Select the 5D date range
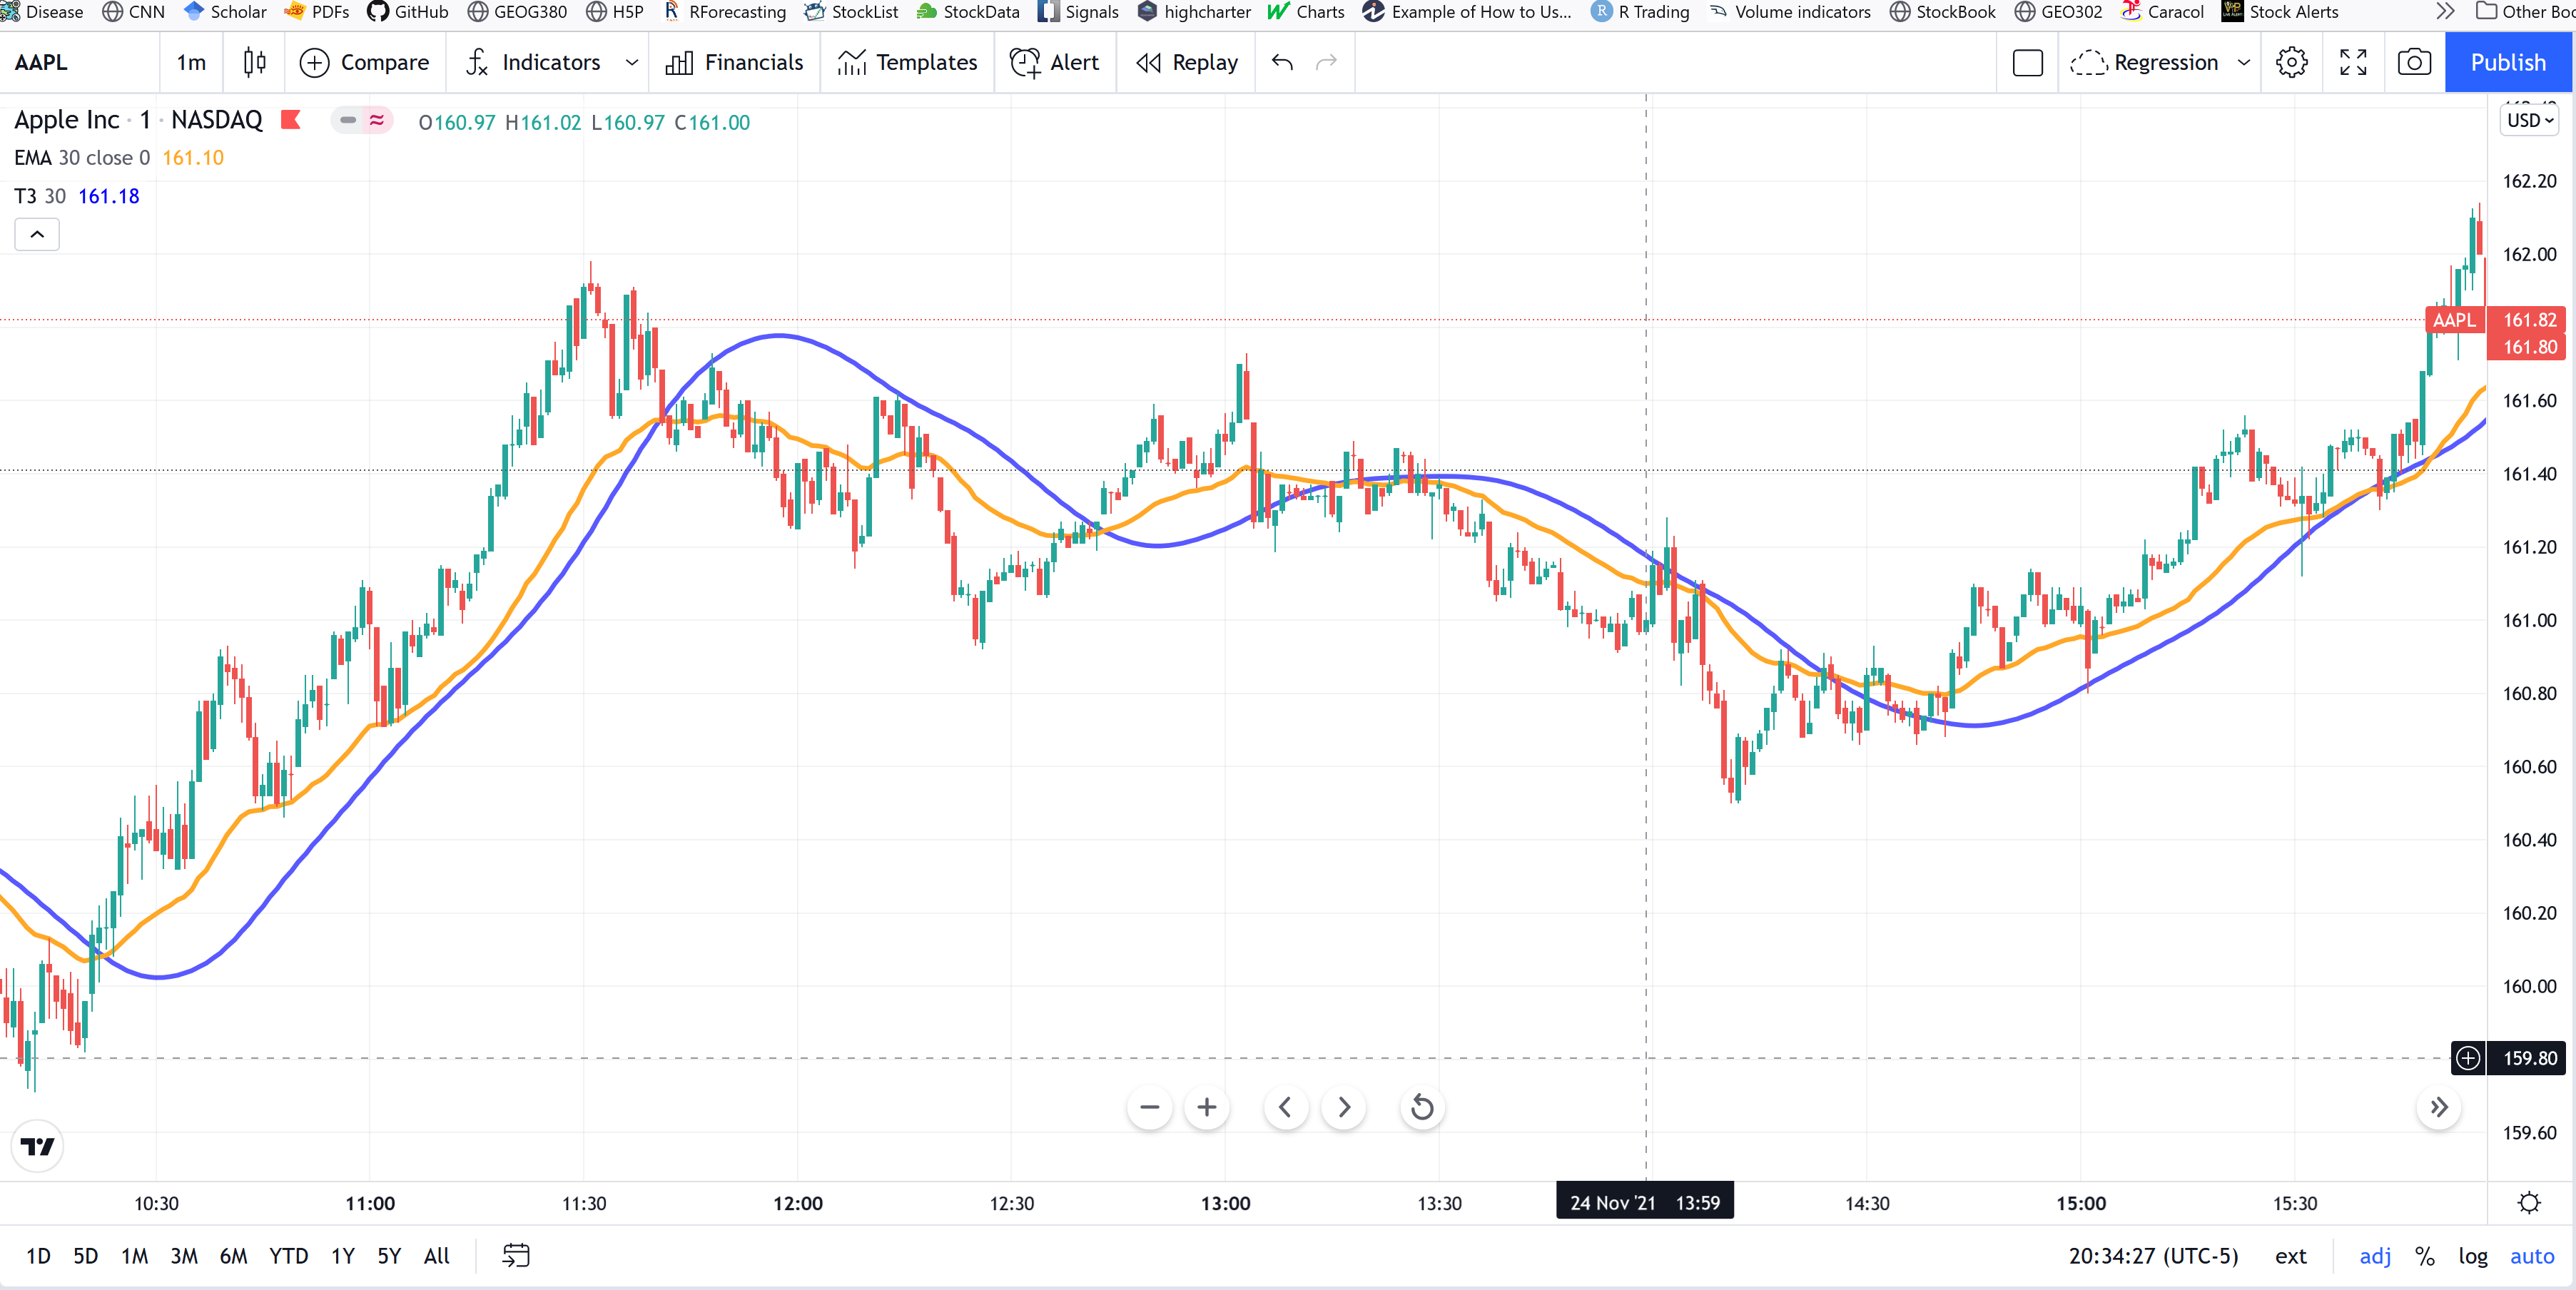2576x1290 pixels. point(86,1256)
